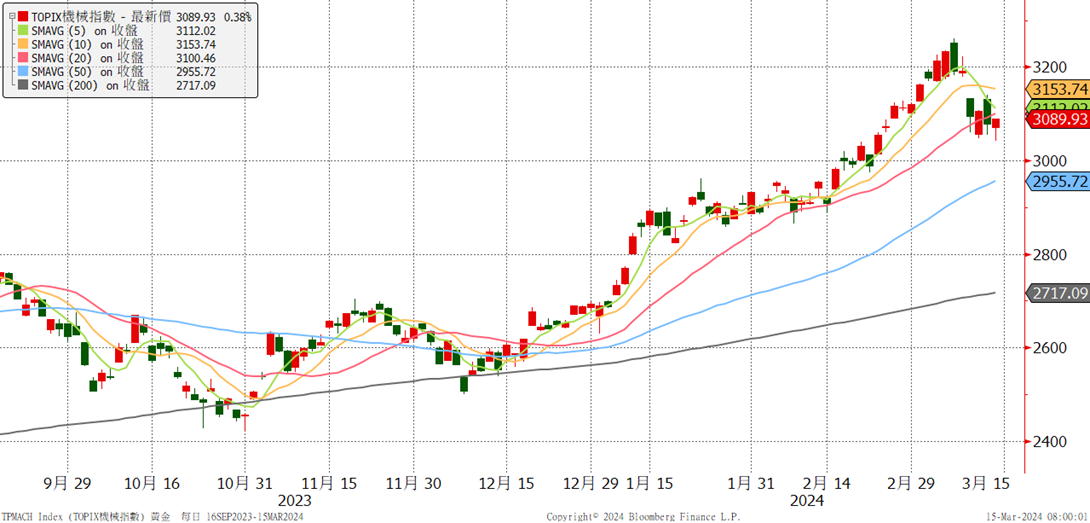Viewport: 1090px width, 523px height.
Task: Click the 3100.46 value in the legend
Action: pos(196,58)
